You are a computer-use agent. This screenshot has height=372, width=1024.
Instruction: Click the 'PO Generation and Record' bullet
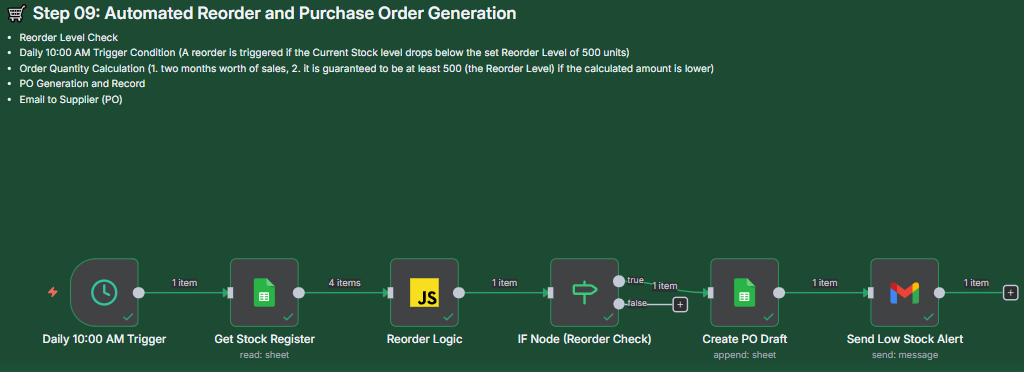point(82,84)
